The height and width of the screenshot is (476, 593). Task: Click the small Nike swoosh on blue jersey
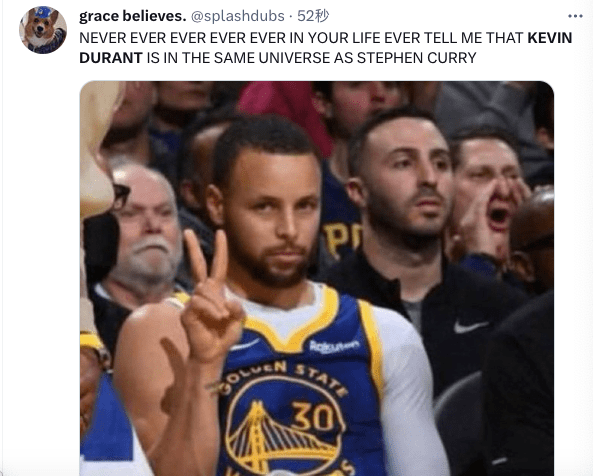[245, 344]
